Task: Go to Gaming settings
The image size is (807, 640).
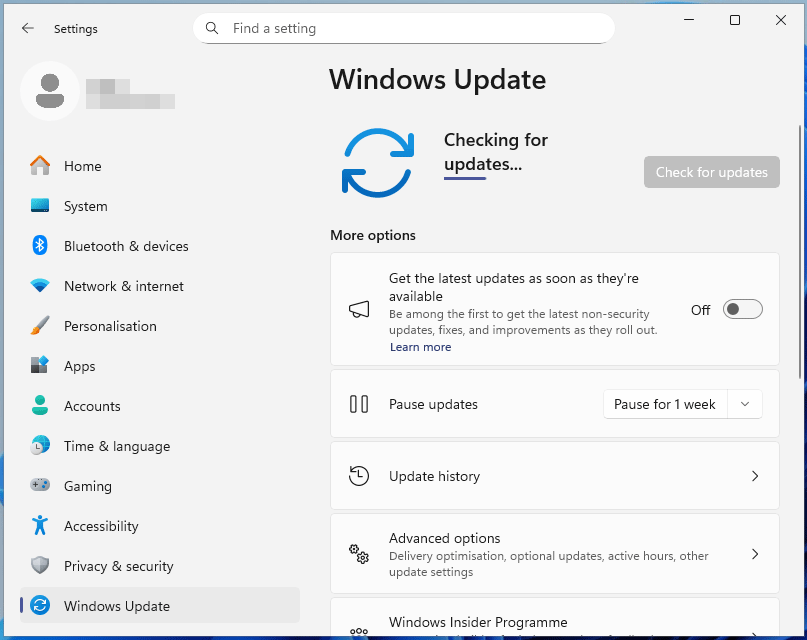Action: 160,485
